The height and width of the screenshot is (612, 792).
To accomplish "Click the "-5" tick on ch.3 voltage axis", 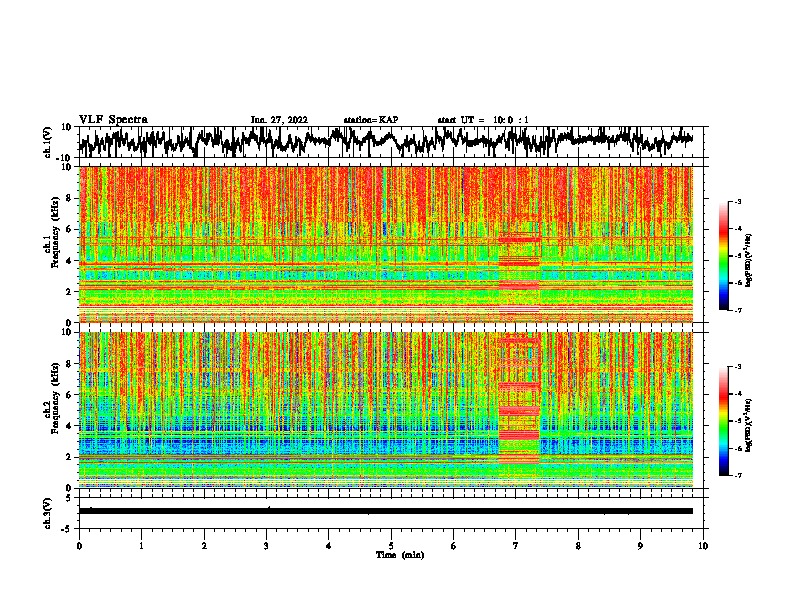I will 67,529.
